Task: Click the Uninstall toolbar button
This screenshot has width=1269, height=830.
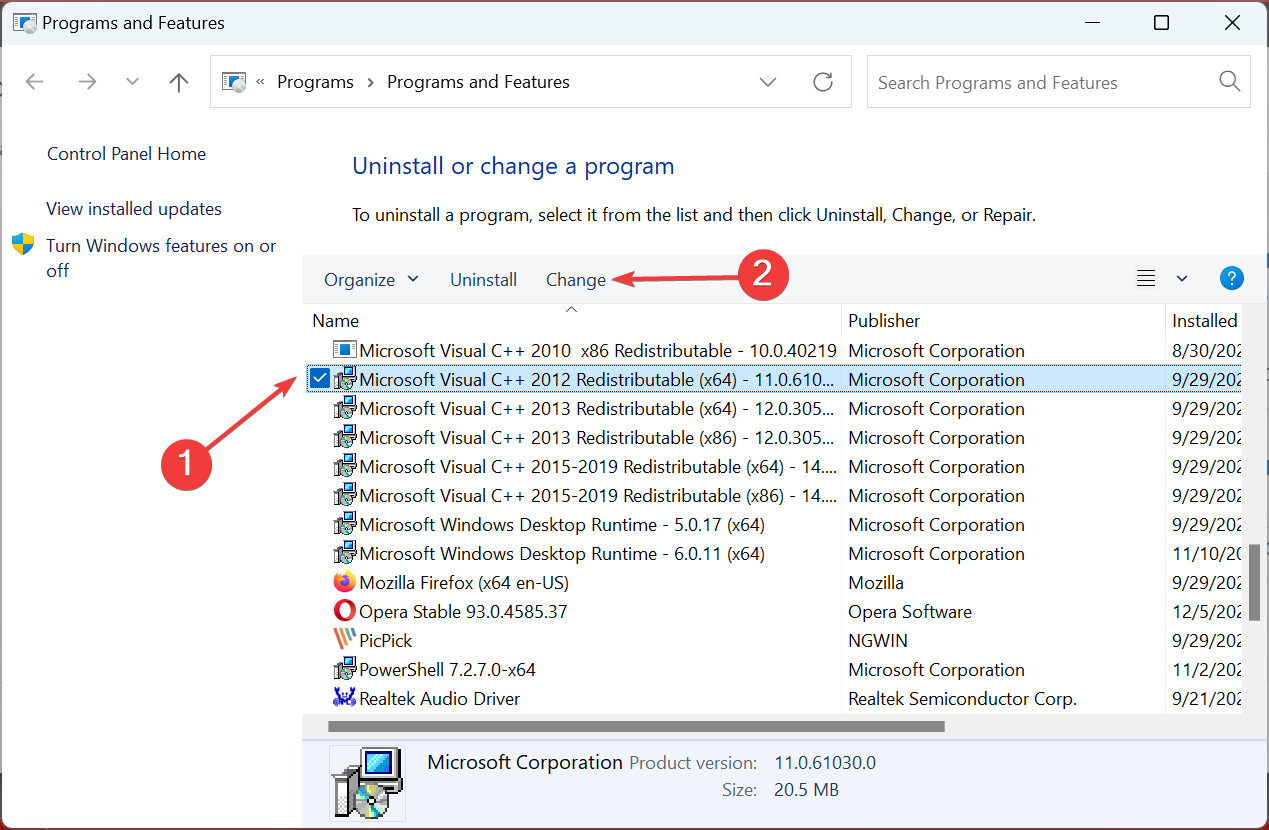Action: click(483, 280)
